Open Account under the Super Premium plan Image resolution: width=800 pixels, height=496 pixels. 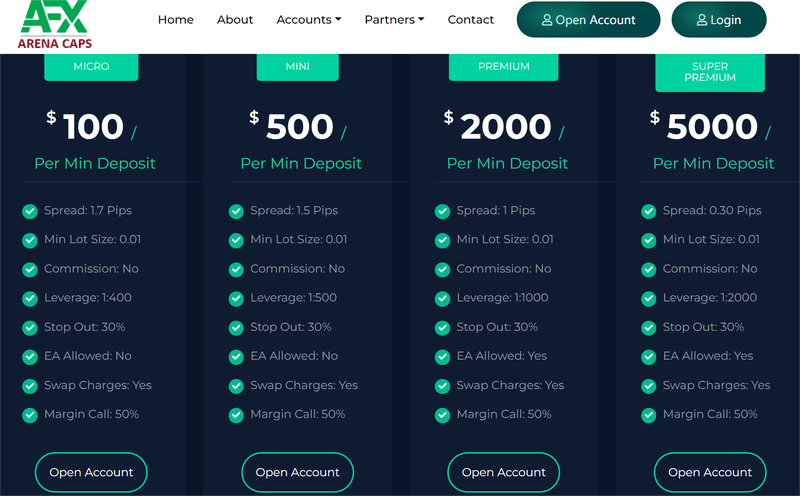(x=710, y=472)
